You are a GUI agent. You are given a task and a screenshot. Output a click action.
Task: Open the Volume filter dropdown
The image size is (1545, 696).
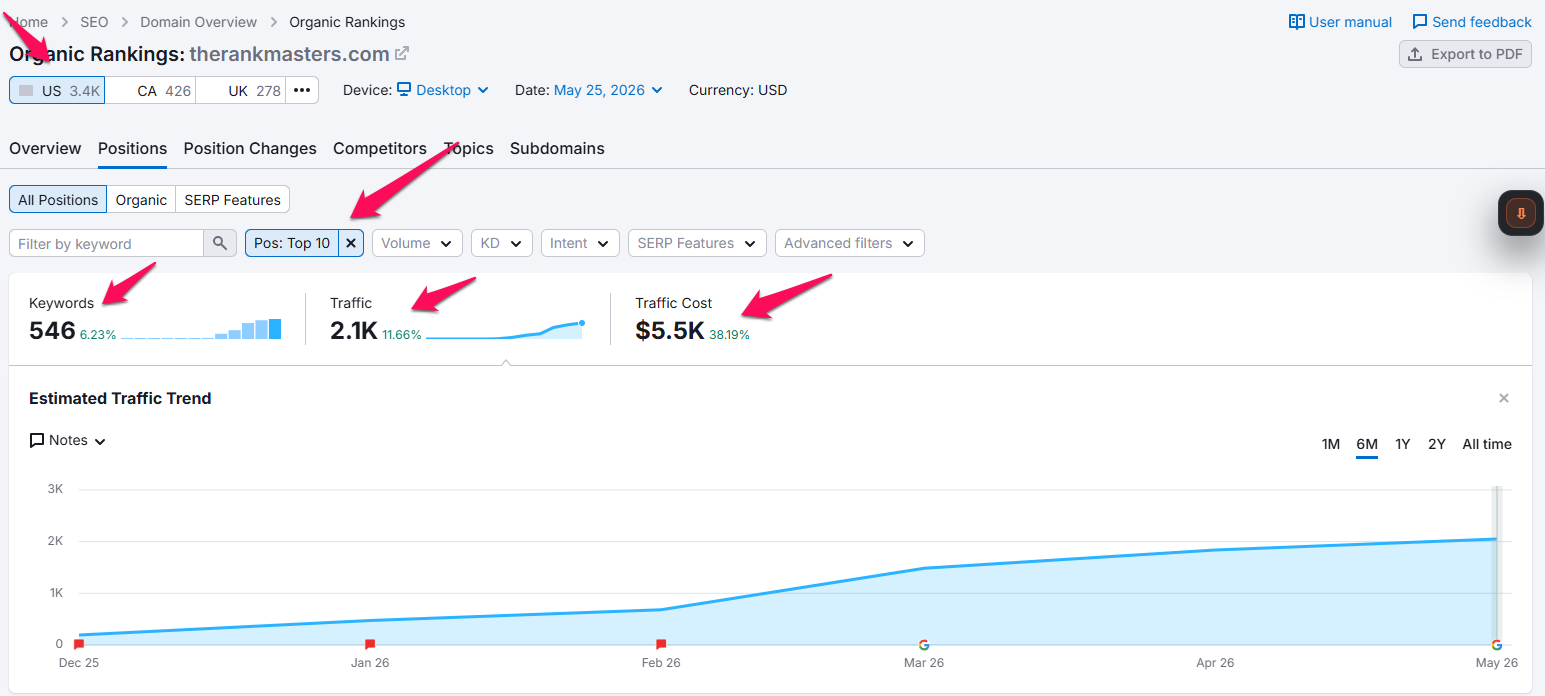click(x=417, y=243)
